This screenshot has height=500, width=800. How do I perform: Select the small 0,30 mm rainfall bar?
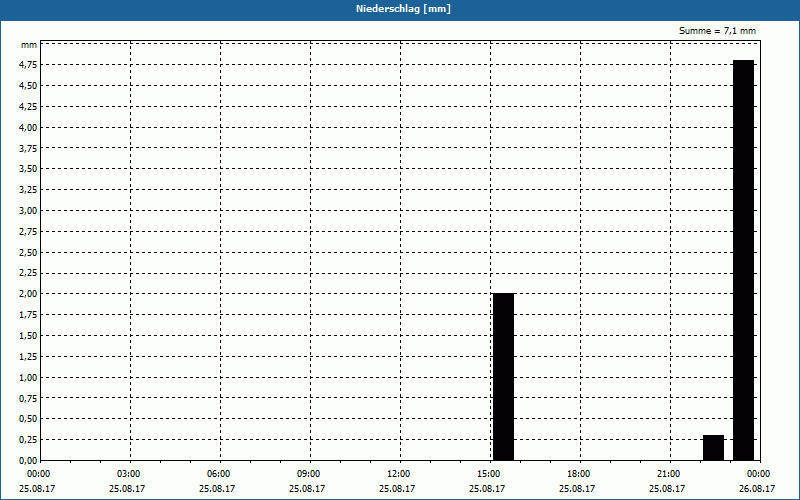coord(713,448)
